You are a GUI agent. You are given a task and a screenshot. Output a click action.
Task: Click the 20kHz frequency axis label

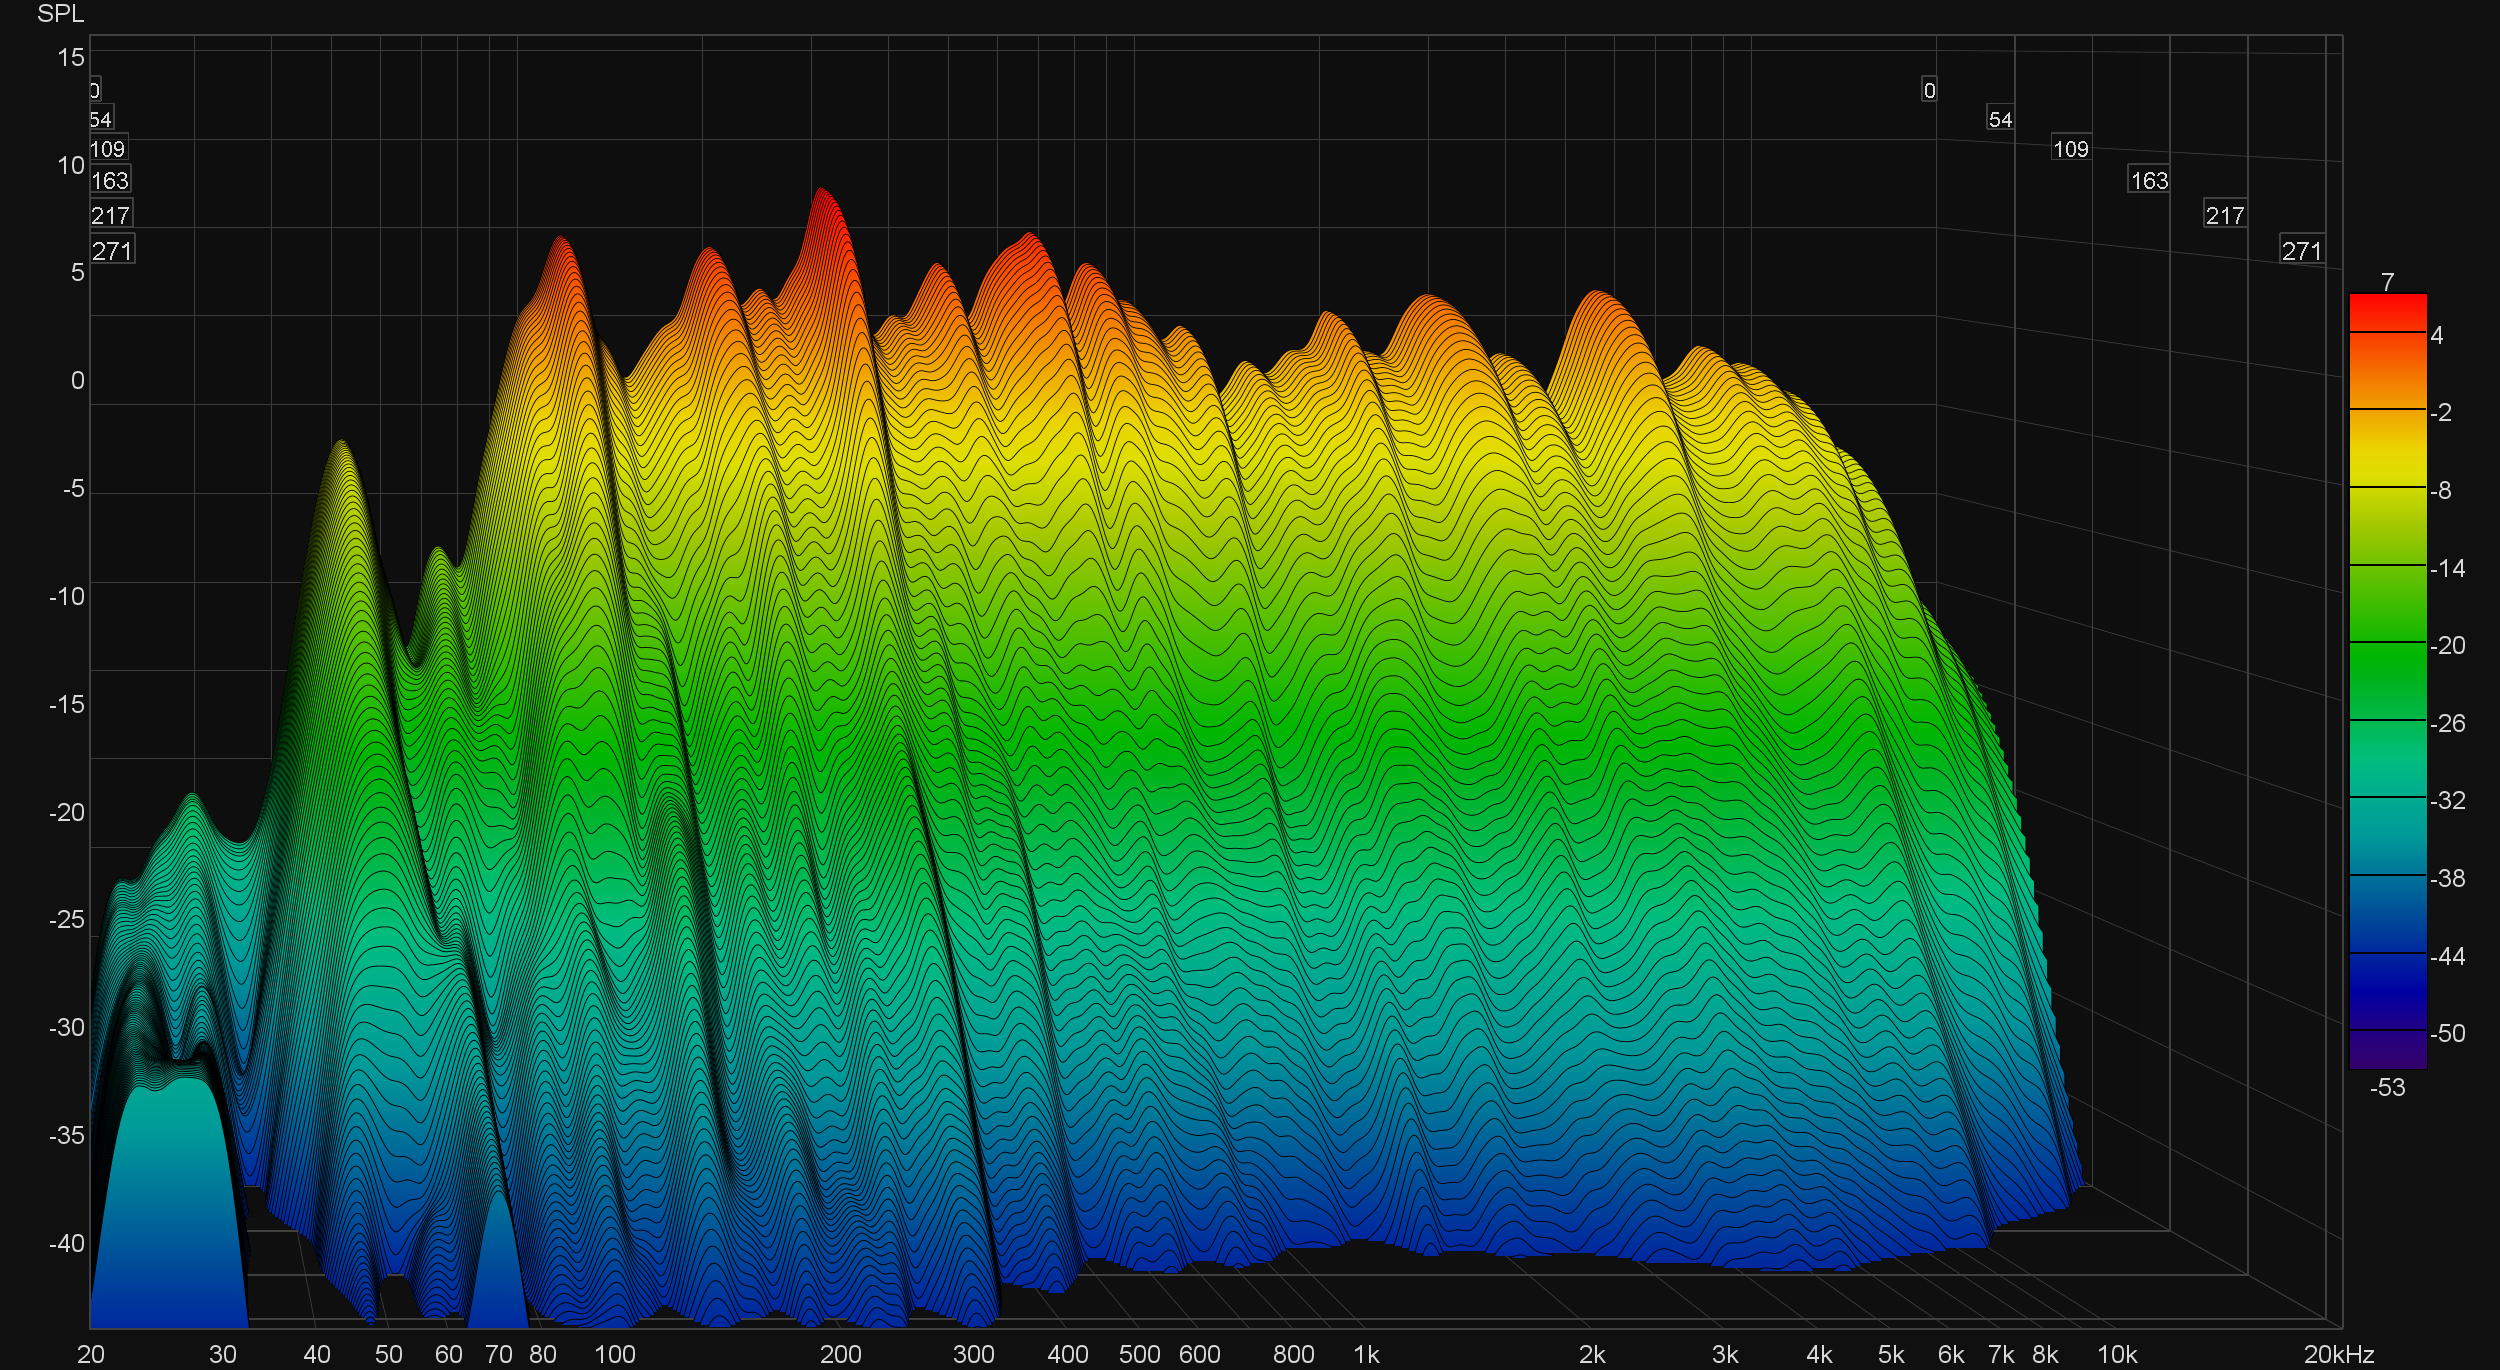pos(2338,1354)
